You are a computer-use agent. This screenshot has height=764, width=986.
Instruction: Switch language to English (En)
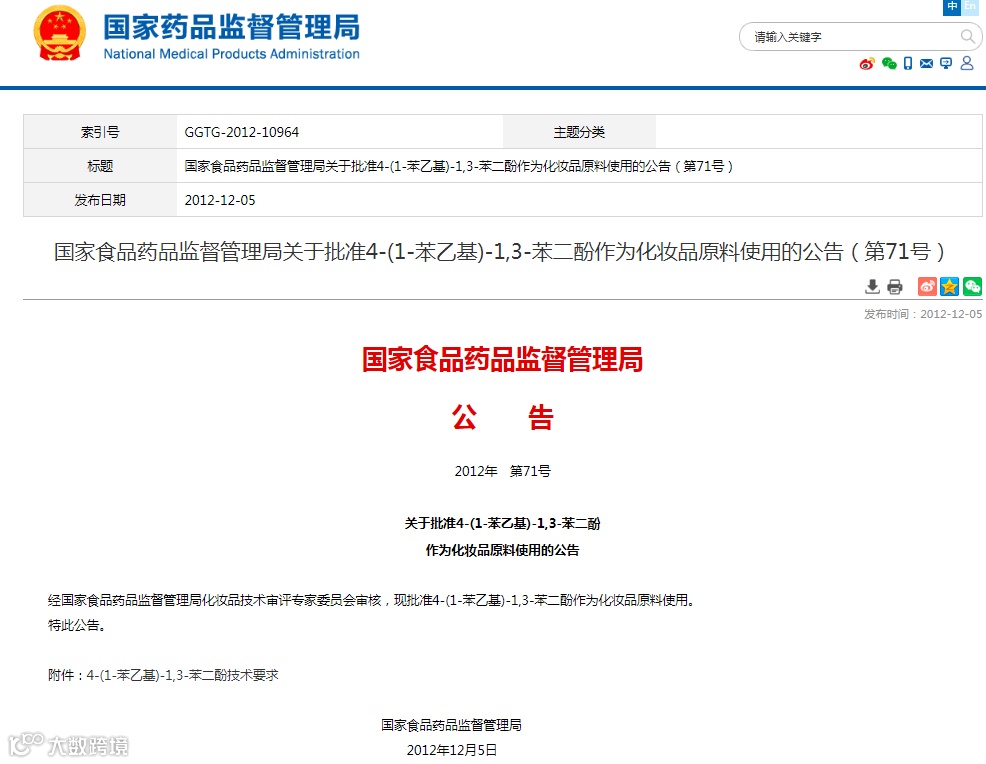[x=970, y=6]
